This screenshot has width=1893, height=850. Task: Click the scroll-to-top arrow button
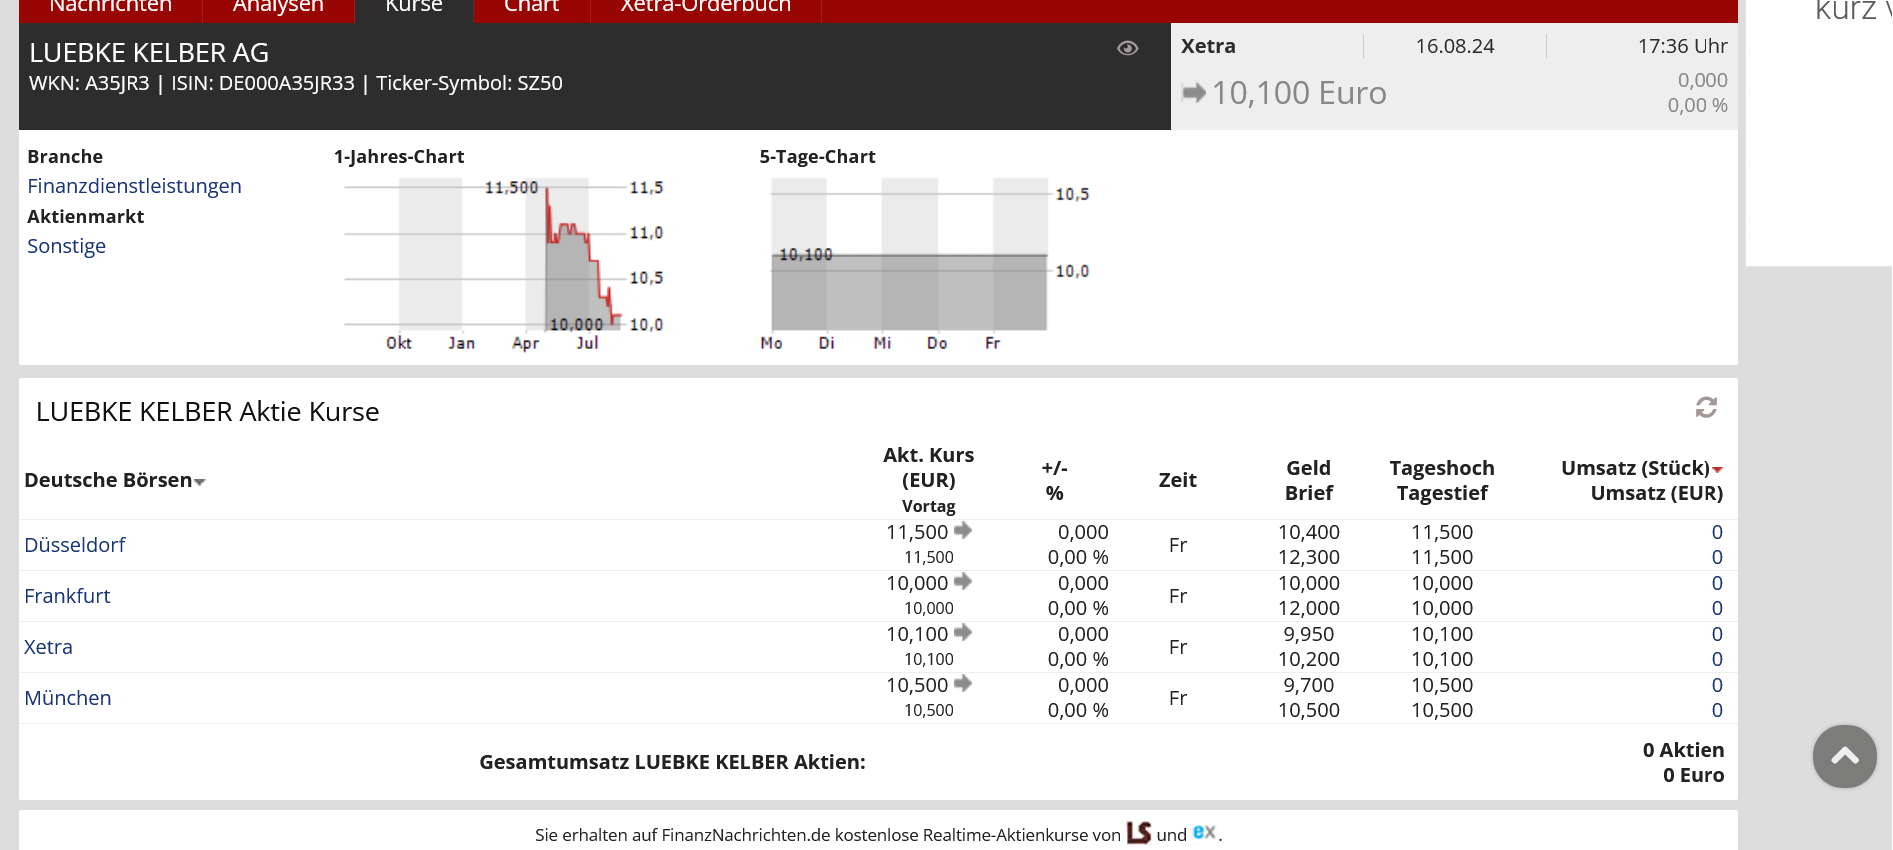(1844, 756)
